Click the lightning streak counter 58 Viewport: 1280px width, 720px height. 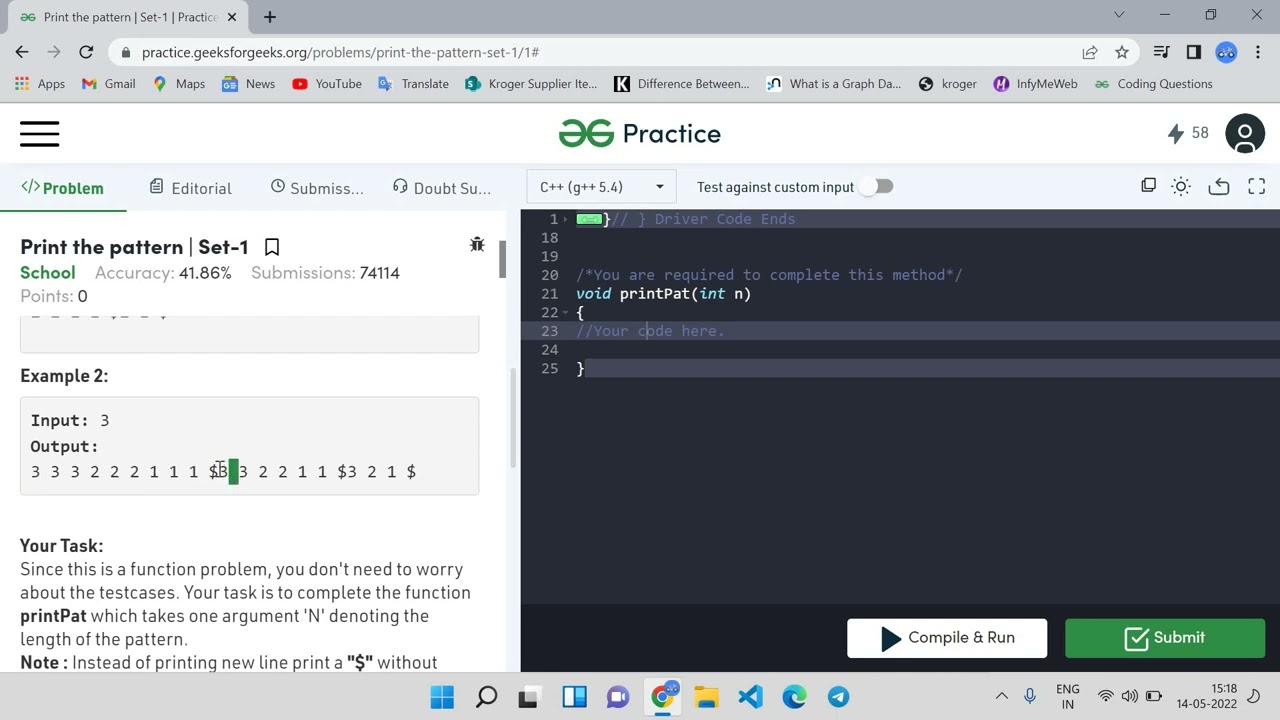tap(1187, 133)
